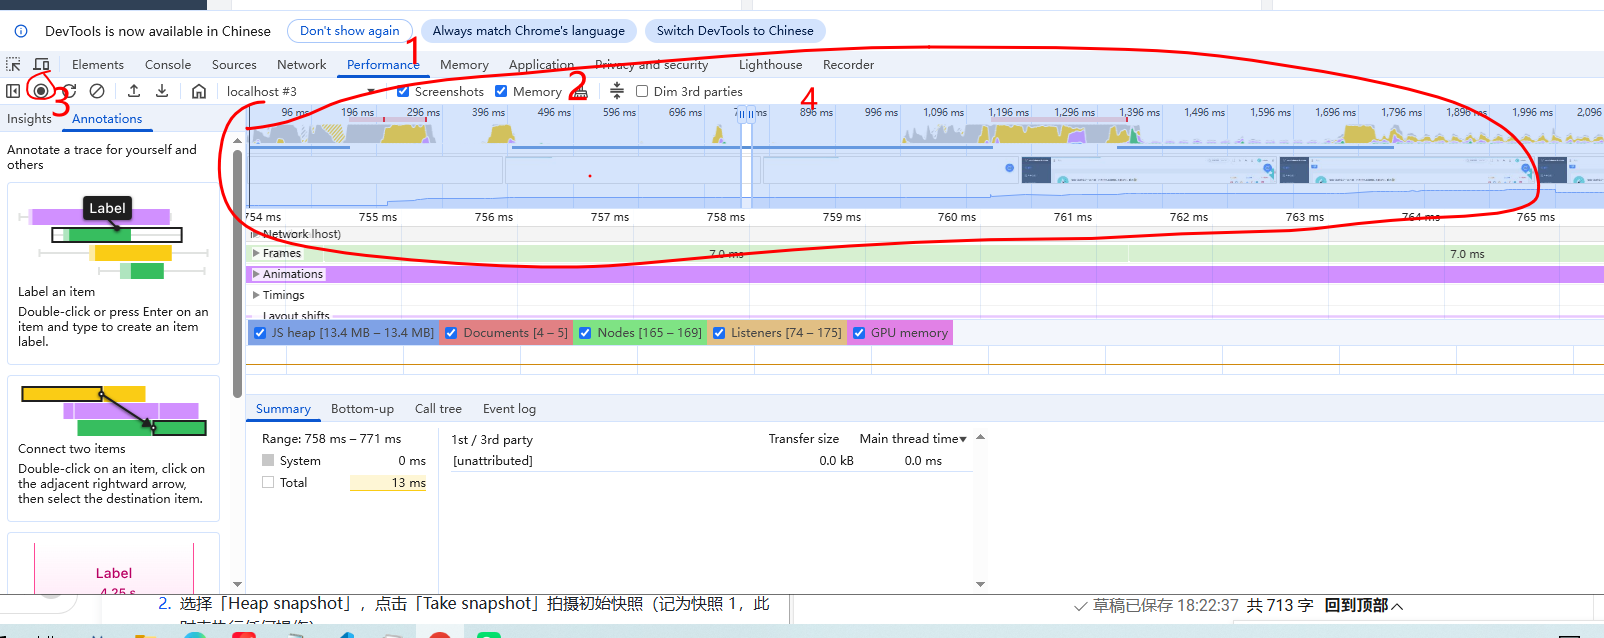1604x638 pixels.
Task: Click the left timeline overview range handle
Action: [741, 114]
